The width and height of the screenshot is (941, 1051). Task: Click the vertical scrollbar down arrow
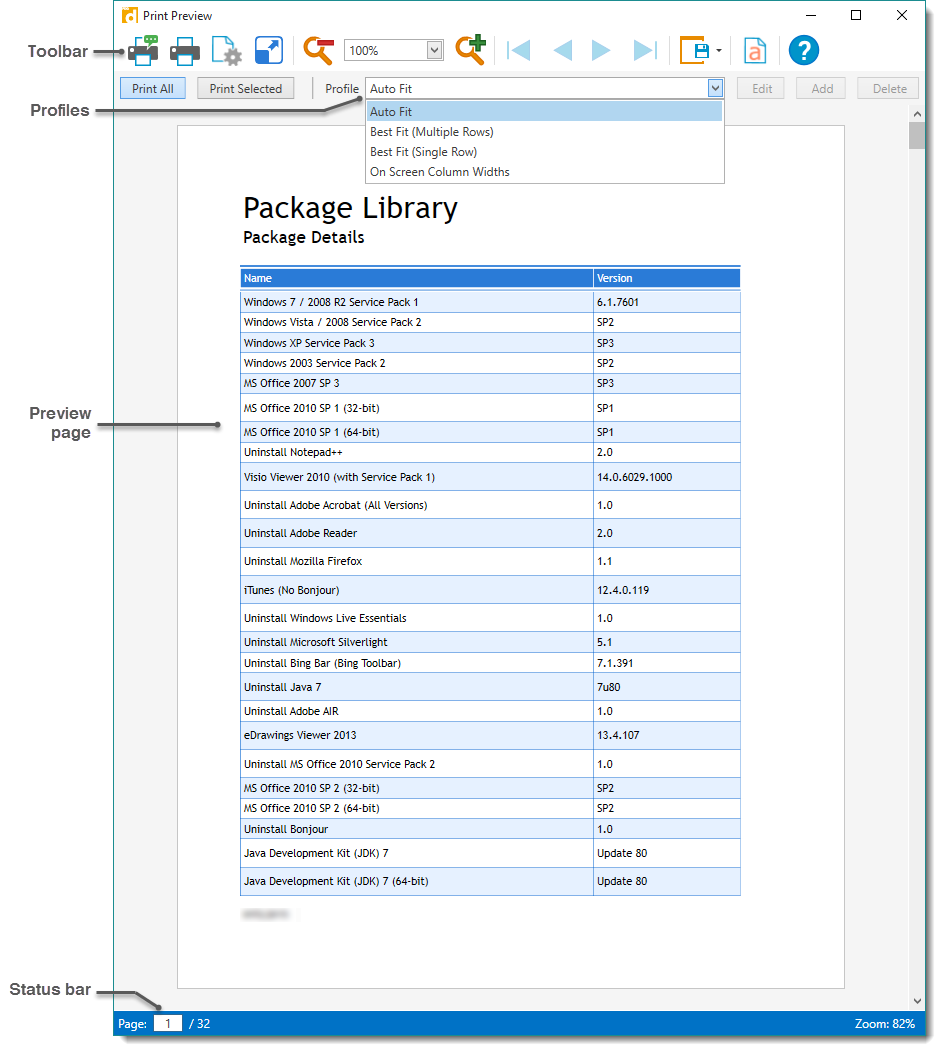(917, 1000)
